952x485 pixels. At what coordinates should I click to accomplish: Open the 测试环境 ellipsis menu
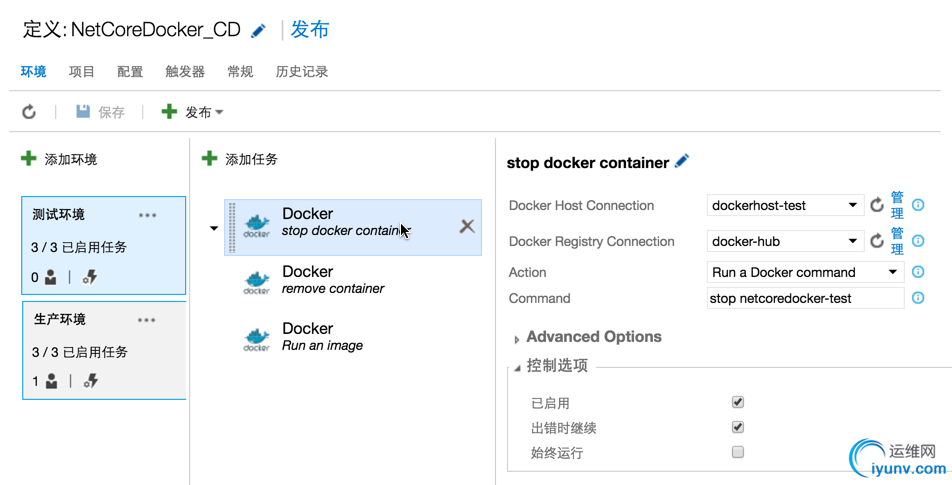tap(148, 215)
